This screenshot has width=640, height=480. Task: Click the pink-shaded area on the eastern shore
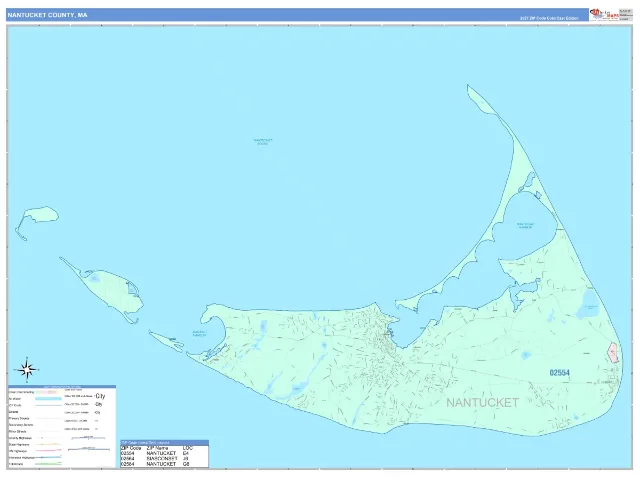[x=613, y=353]
